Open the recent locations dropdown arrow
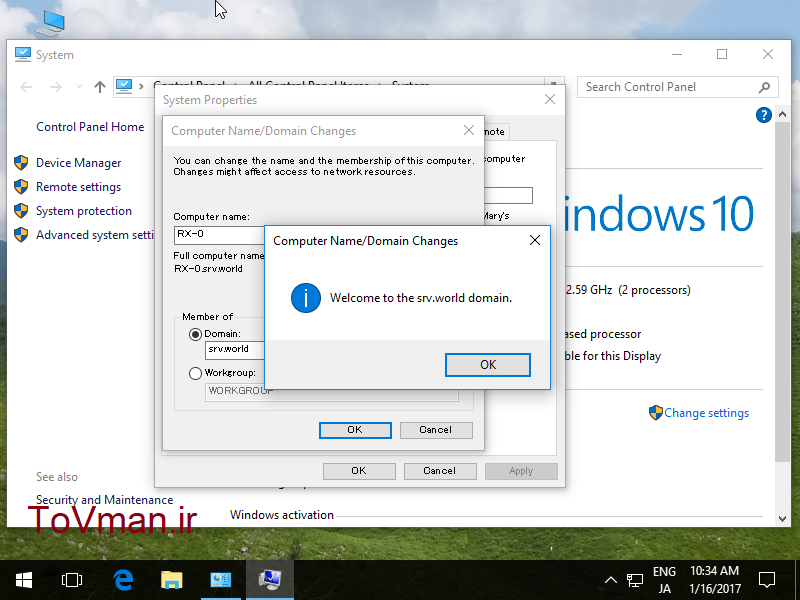This screenshot has width=800, height=600. tap(79, 87)
